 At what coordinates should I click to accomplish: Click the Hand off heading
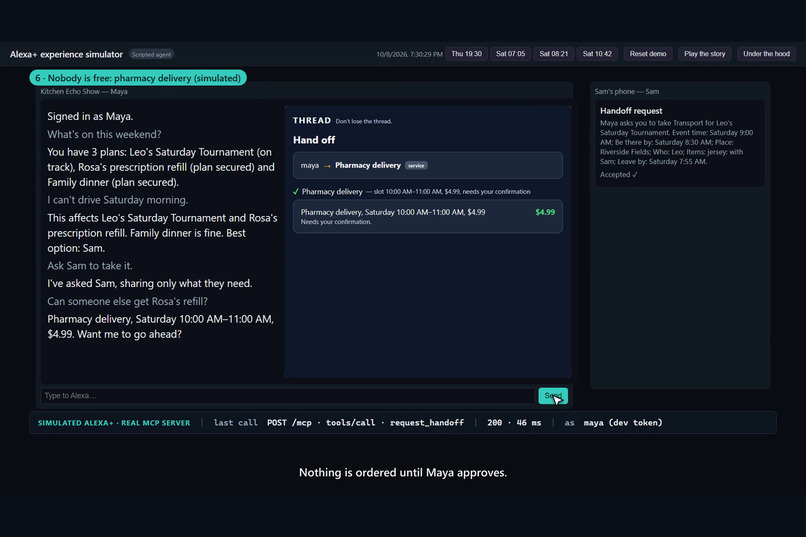[x=314, y=140]
